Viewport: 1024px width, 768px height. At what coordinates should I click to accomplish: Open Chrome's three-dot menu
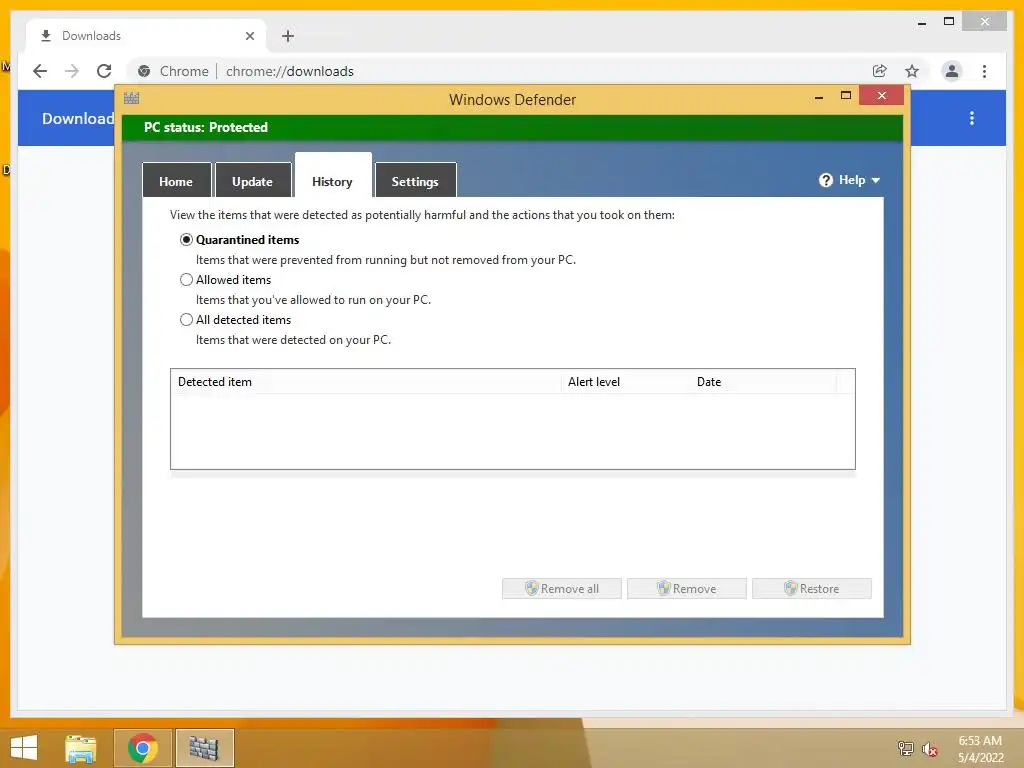click(x=984, y=71)
